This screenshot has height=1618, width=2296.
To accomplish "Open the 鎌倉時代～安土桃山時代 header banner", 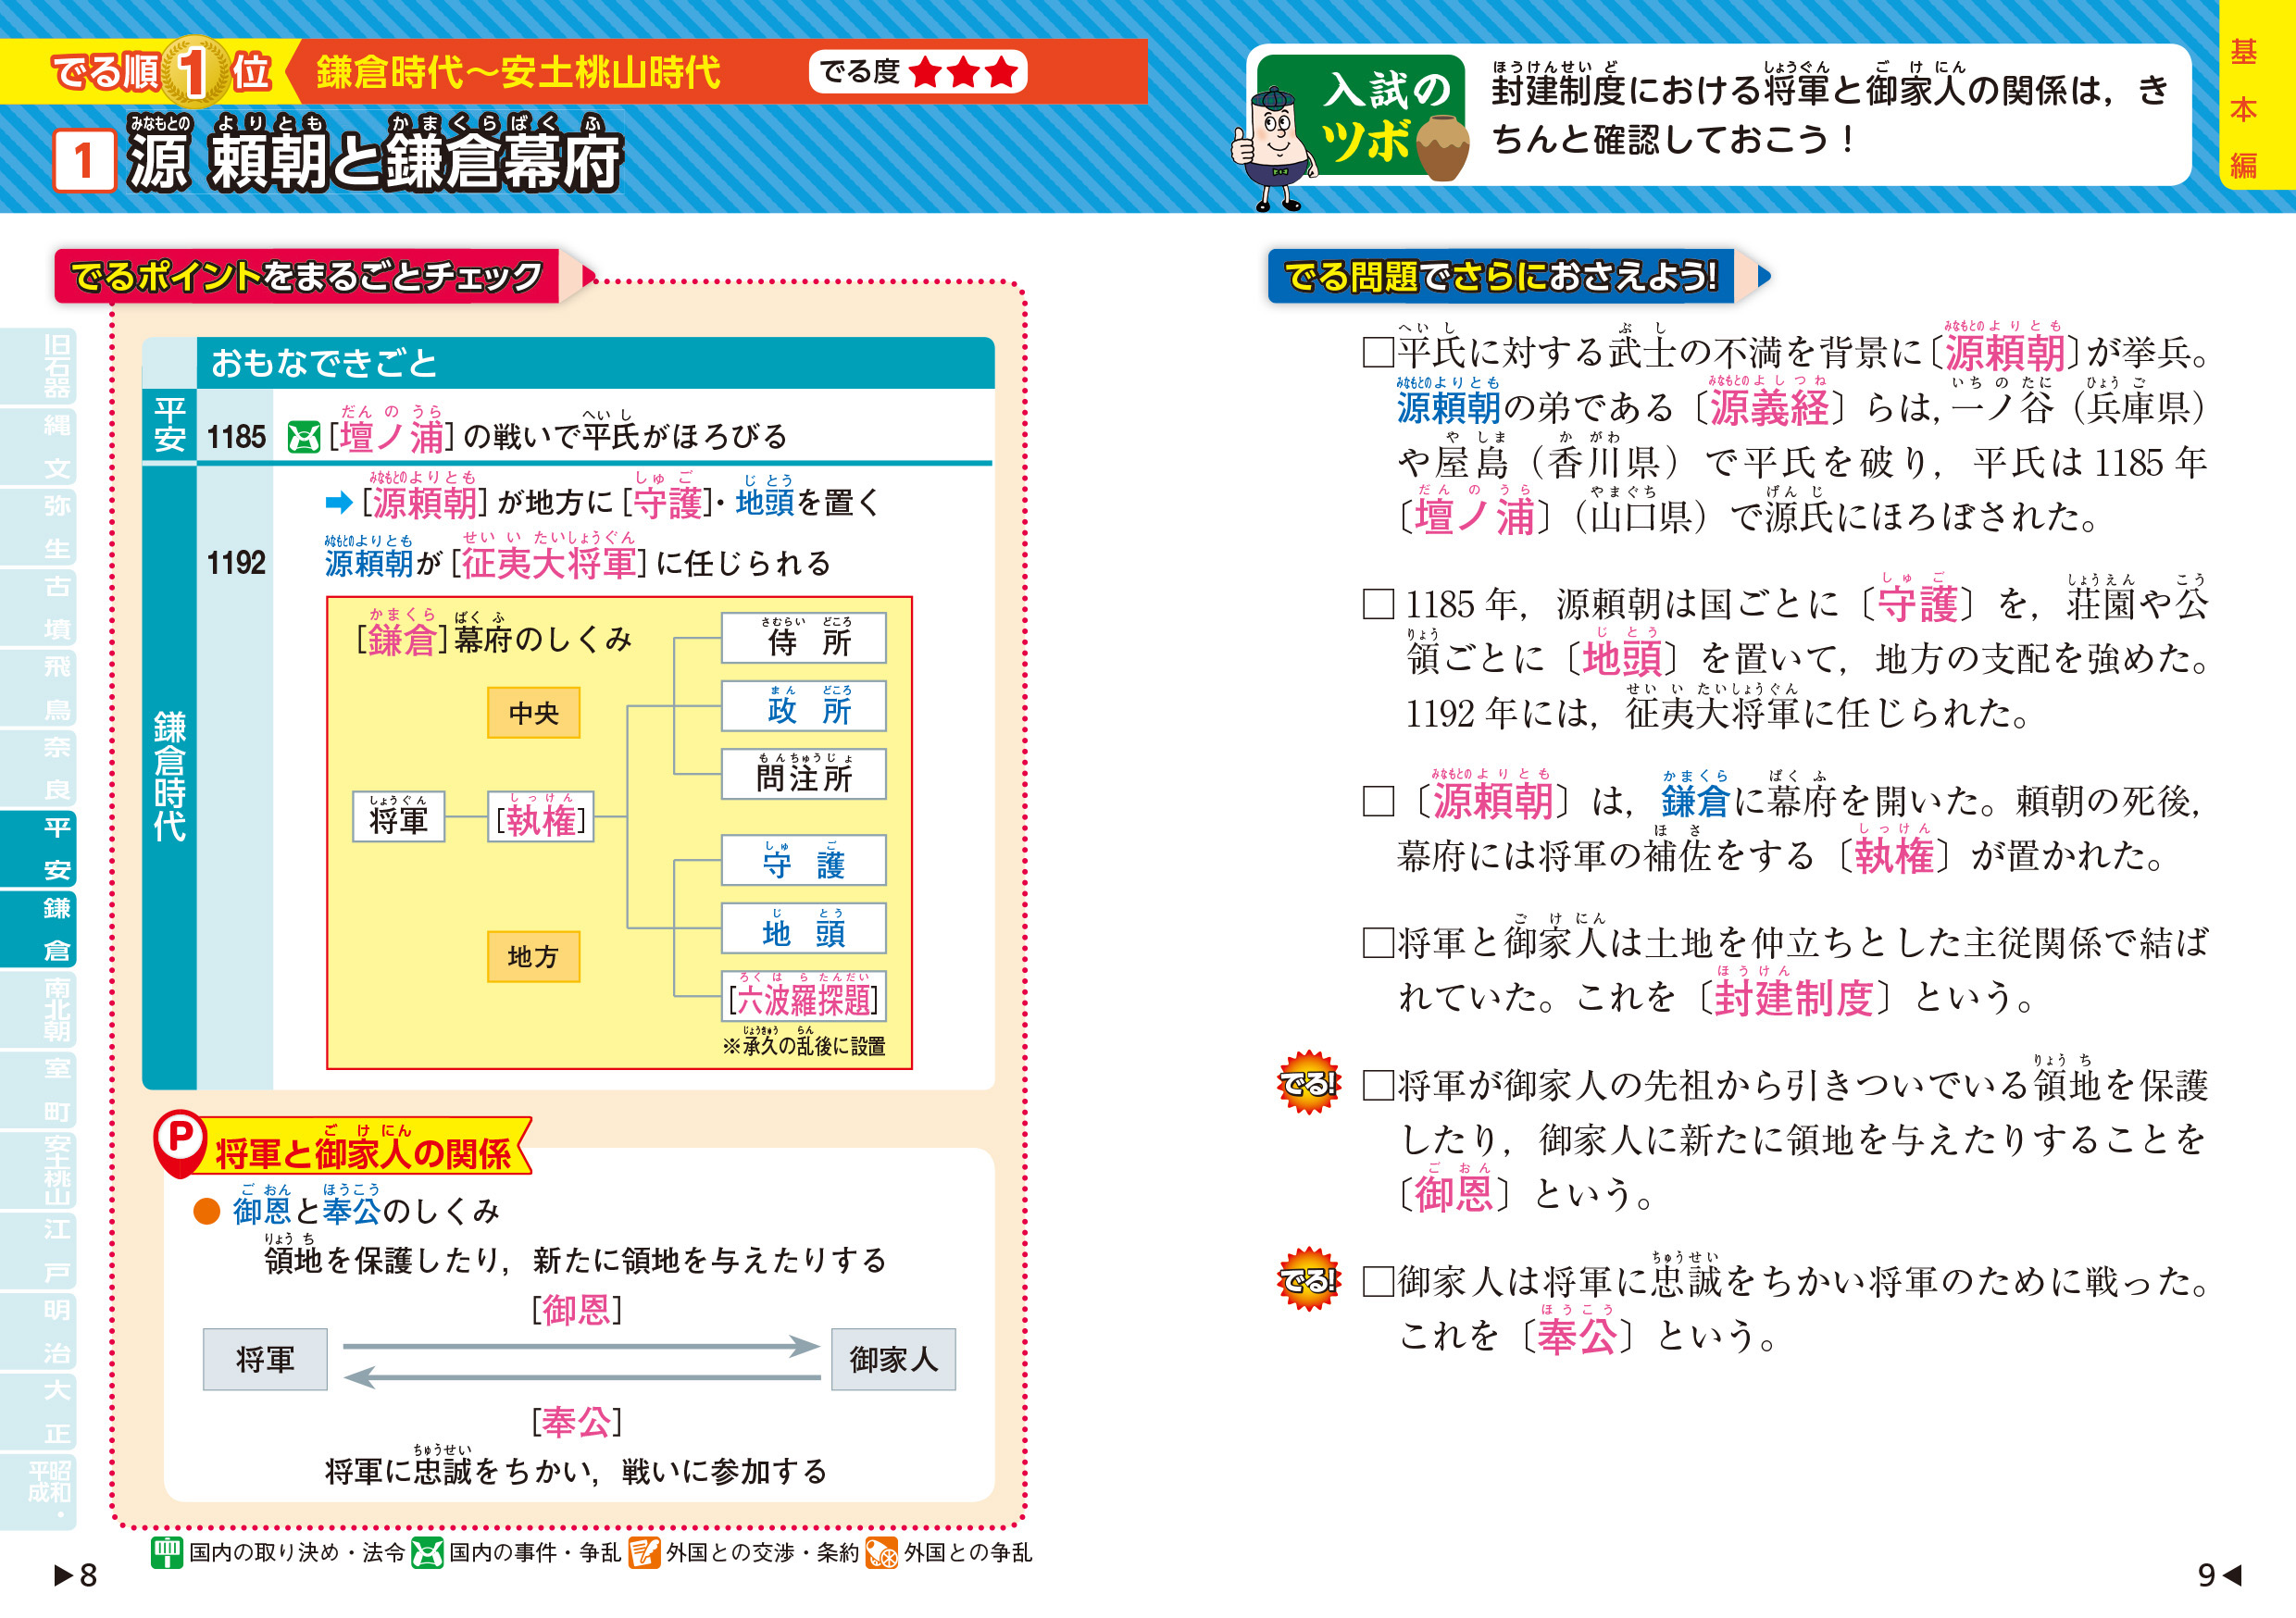I will 520,72.
